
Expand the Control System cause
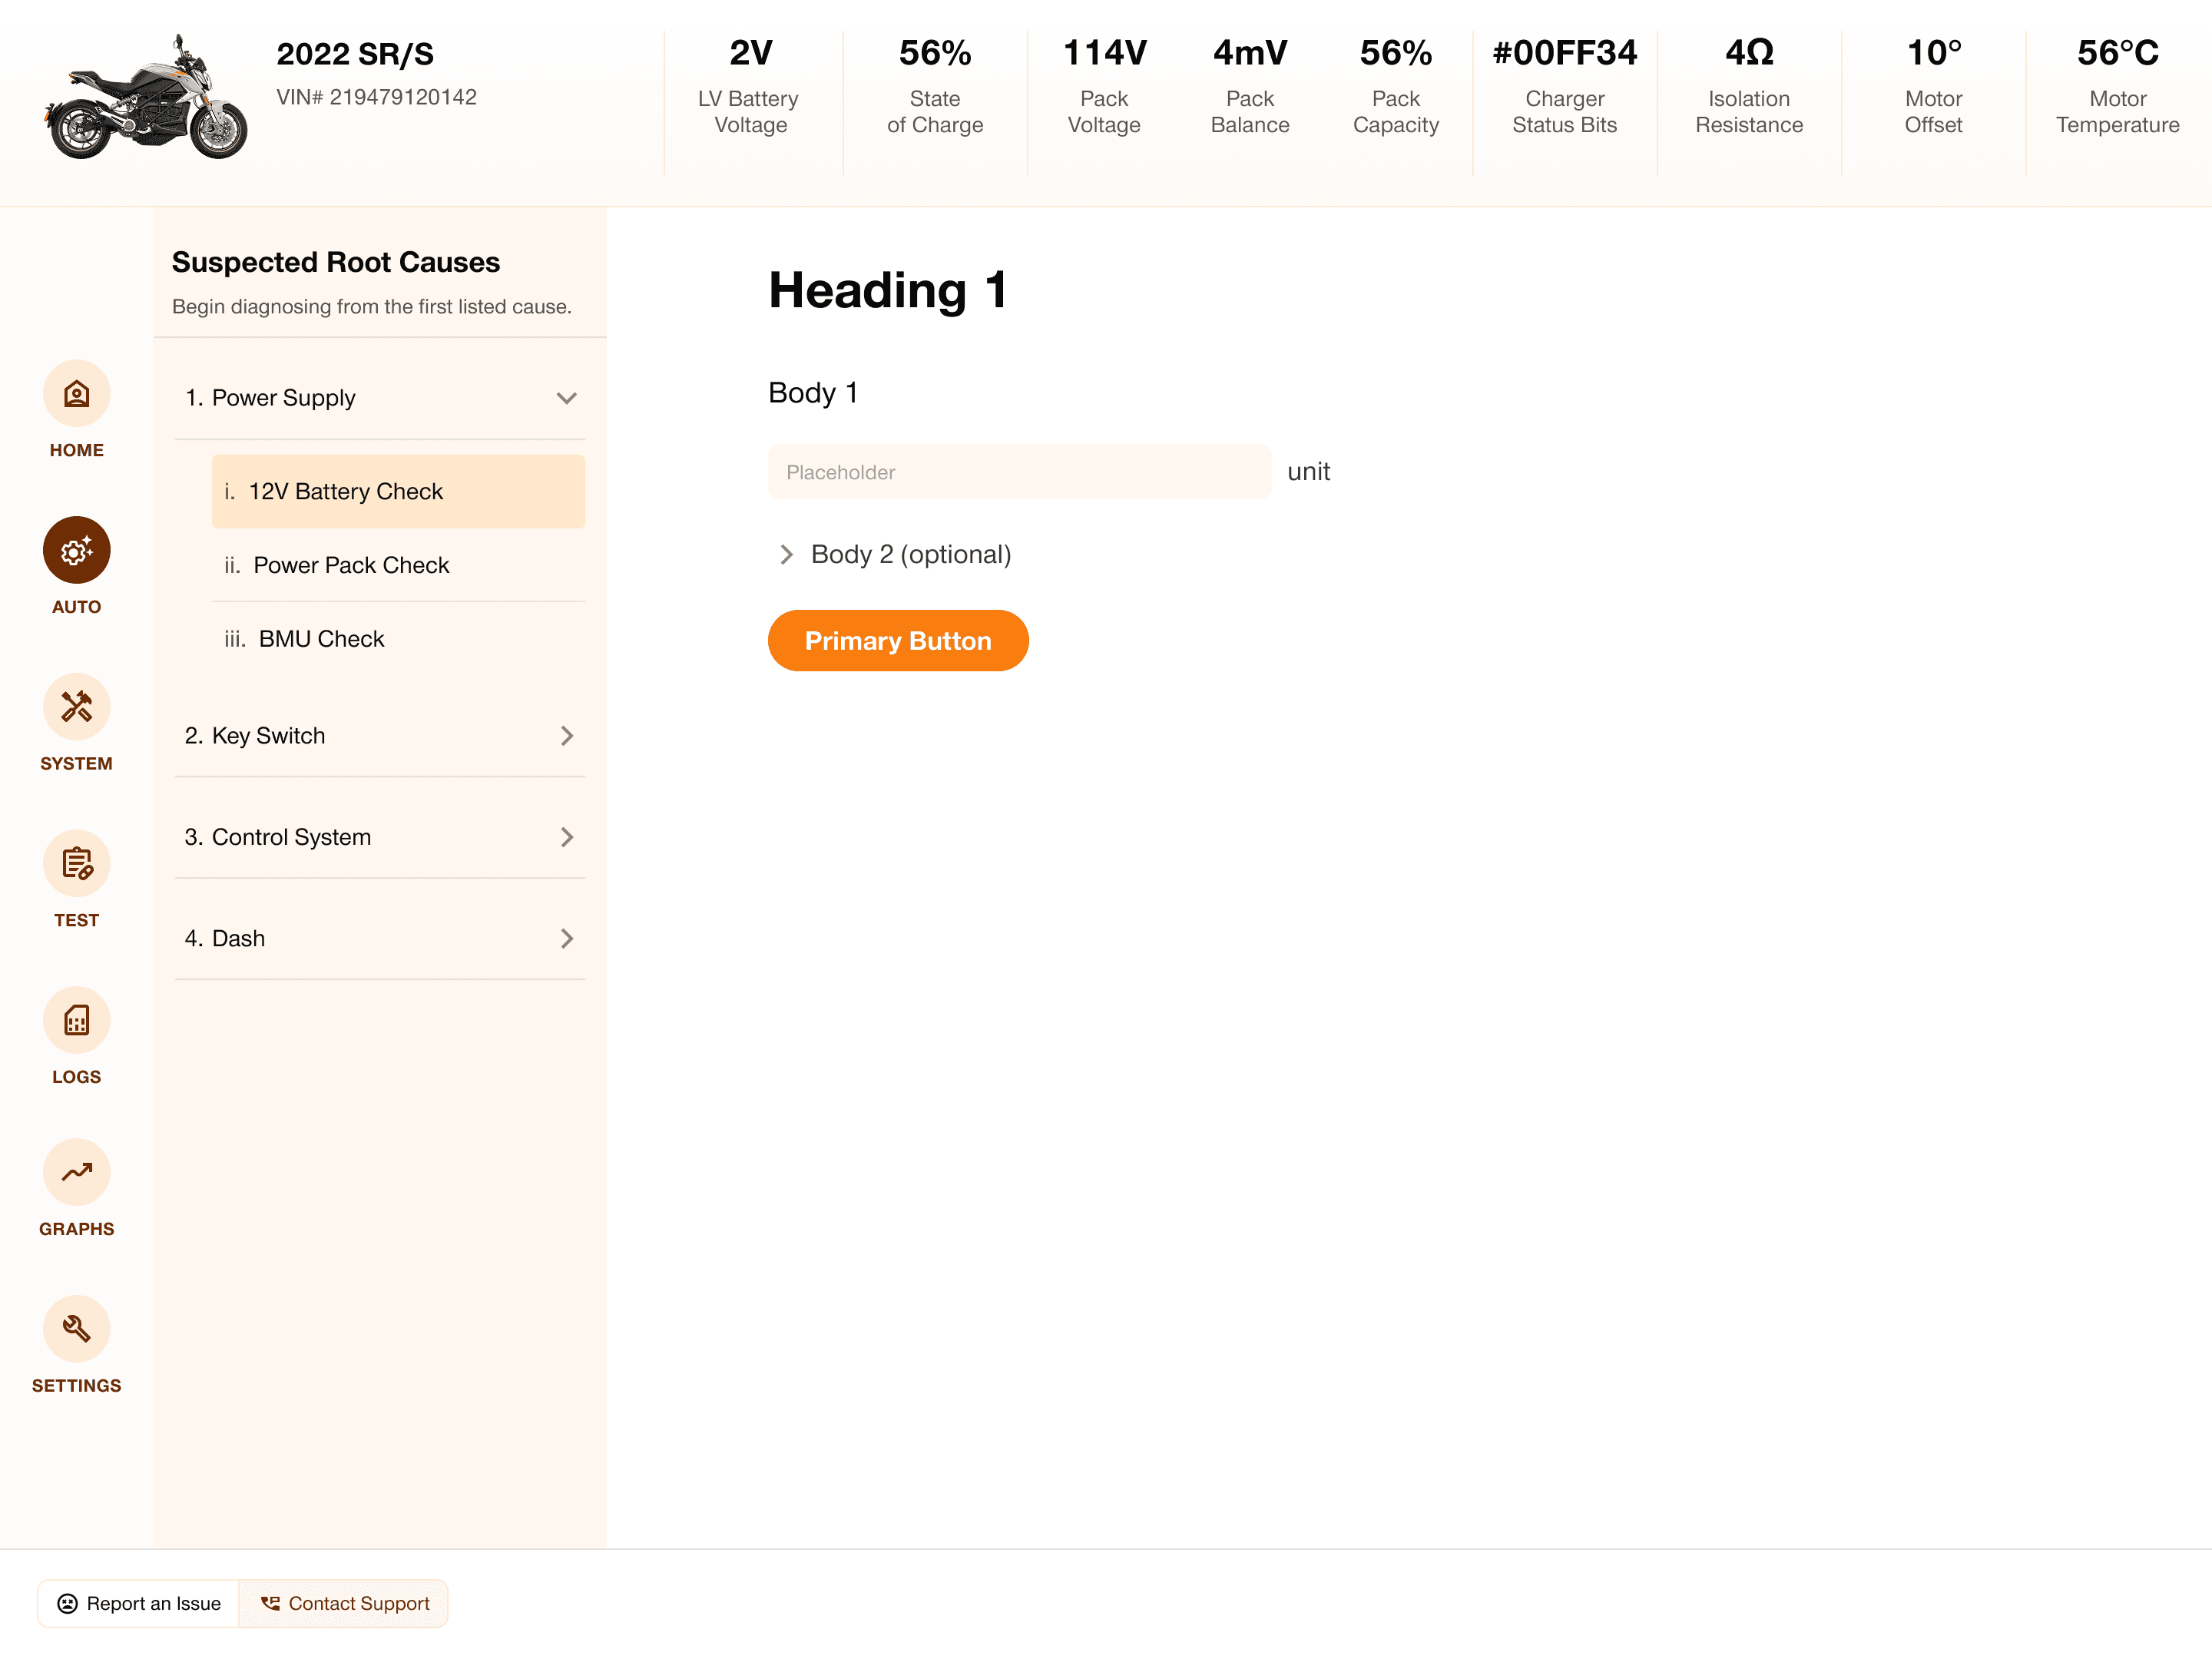click(566, 837)
